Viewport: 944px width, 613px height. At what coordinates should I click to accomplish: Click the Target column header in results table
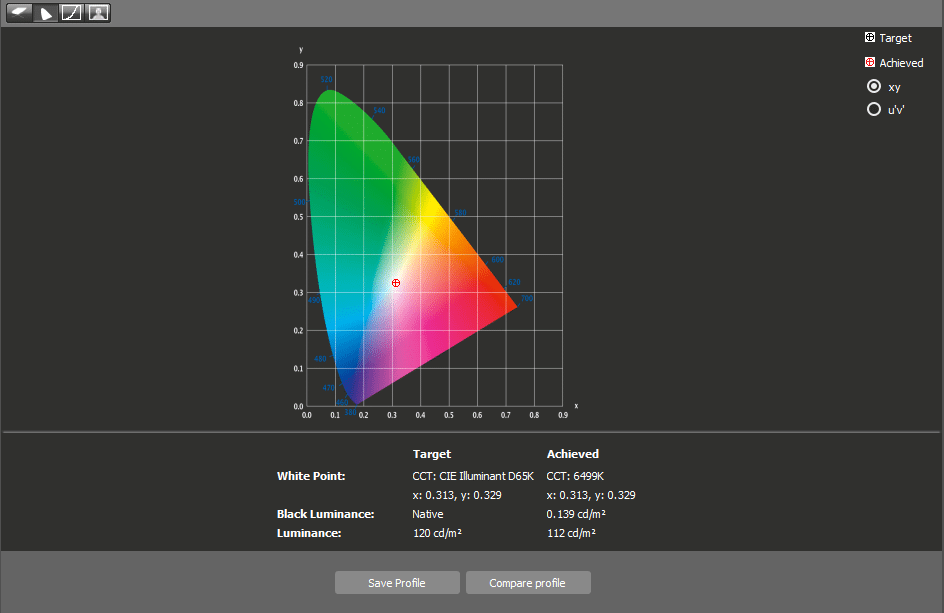[x=431, y=454]
